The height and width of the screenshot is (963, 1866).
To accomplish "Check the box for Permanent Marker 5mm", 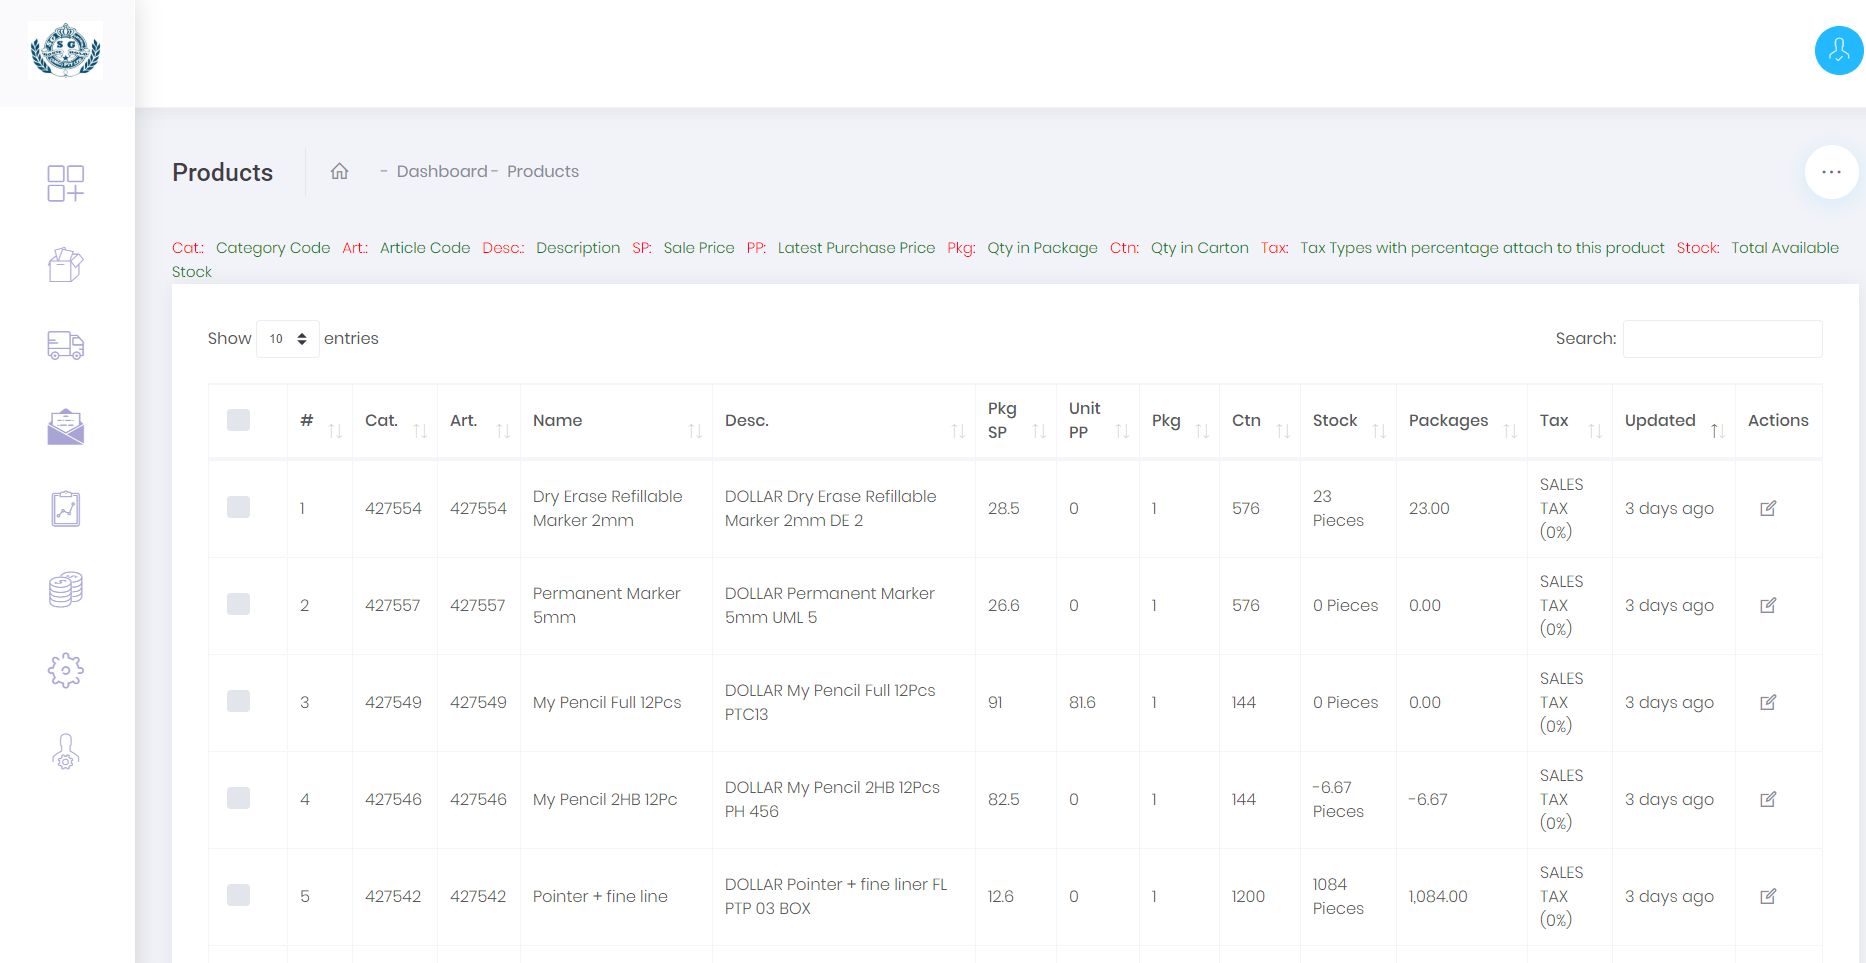I will pyautogui.click(x=238, y=604).
